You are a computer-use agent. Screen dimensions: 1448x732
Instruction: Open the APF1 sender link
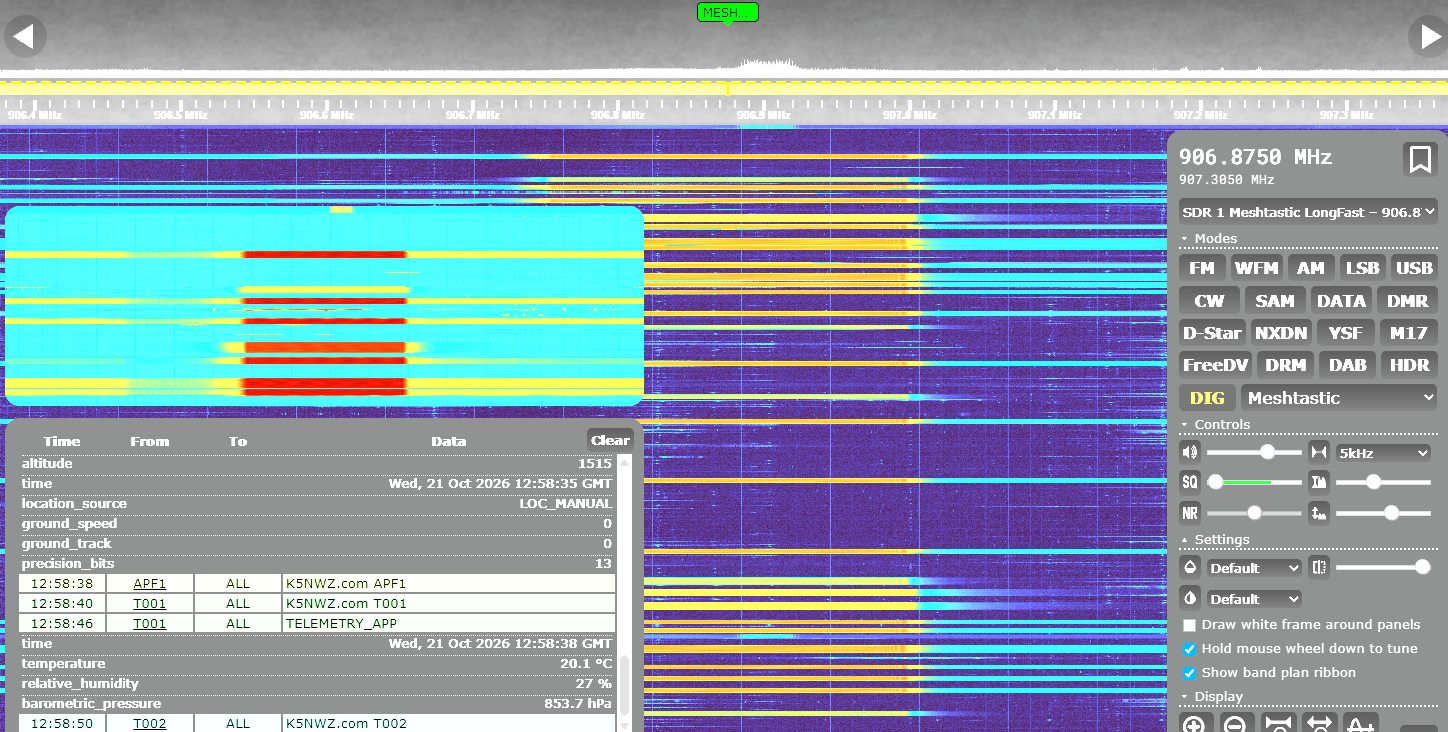(x=150, y=583)
